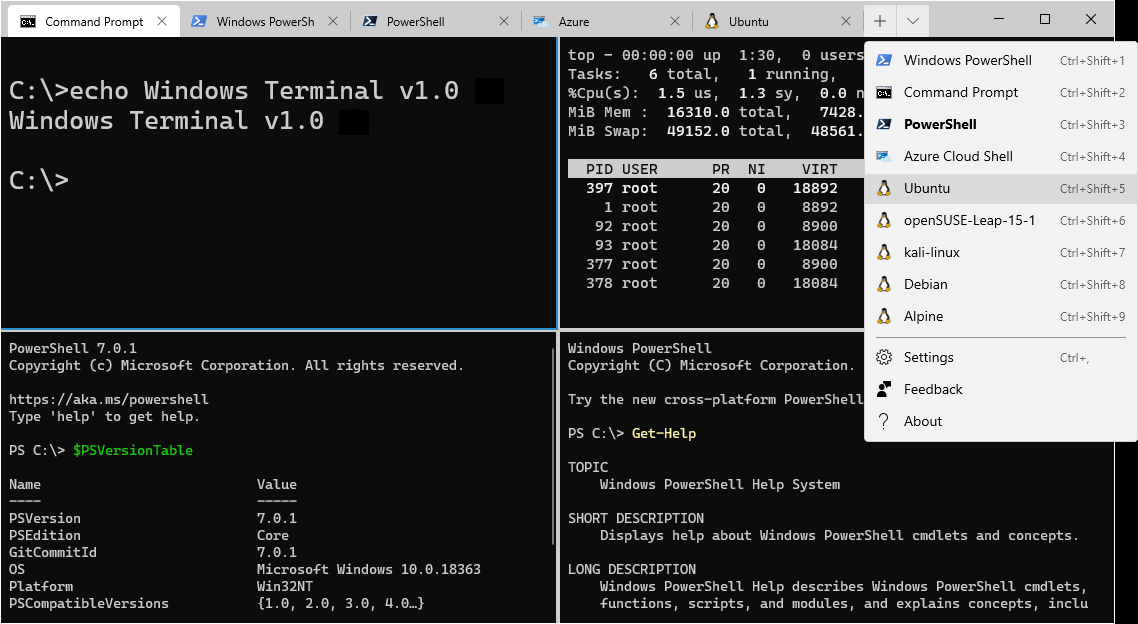Open a new tab with the plus button
The image size is (1138, 624).
pyautogui.click(x=879, y=19)
